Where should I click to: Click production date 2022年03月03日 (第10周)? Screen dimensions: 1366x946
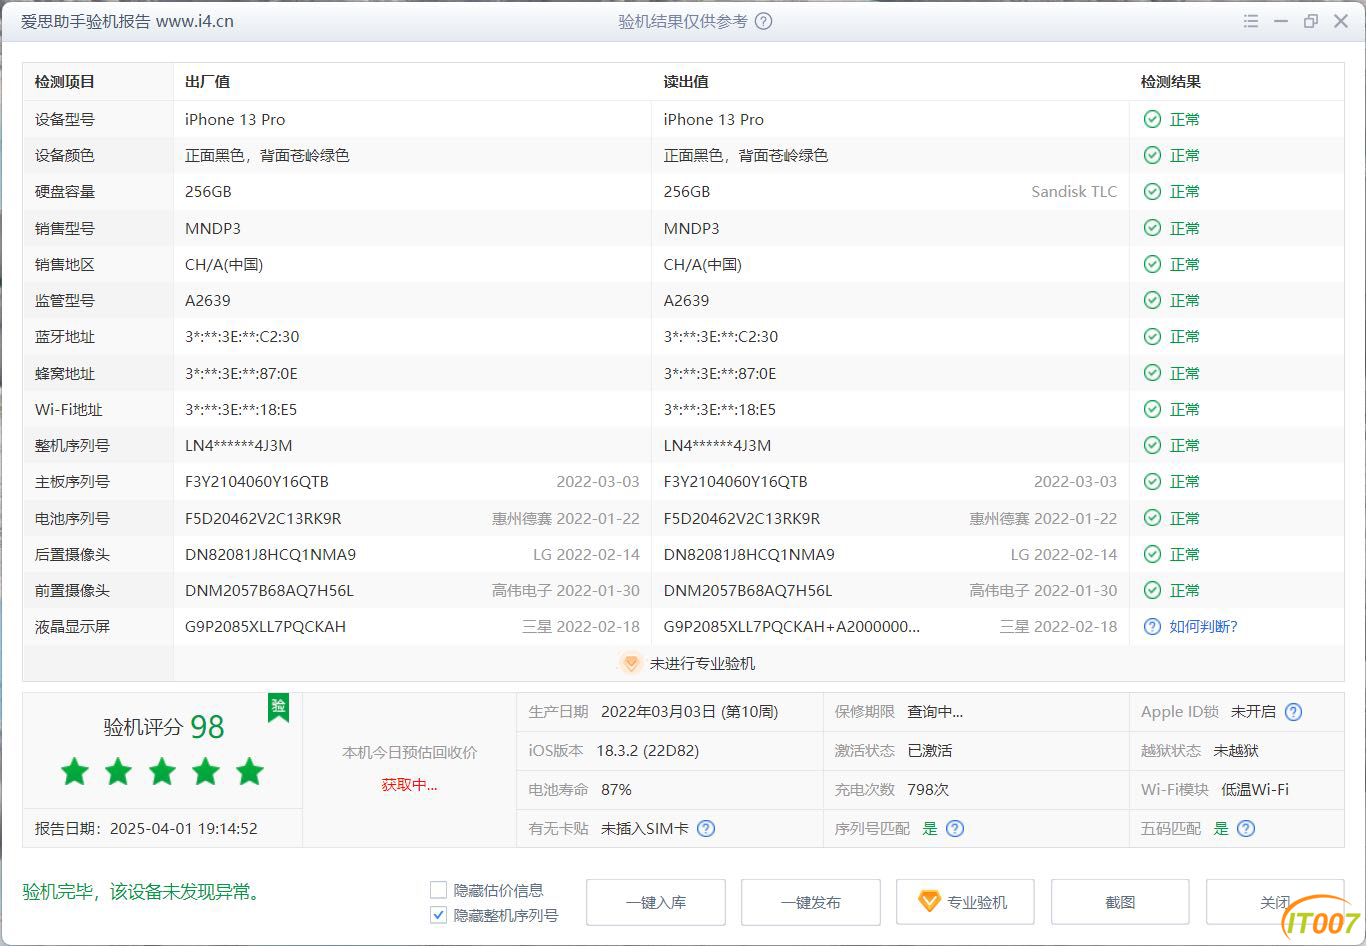[x=689, y=712]
